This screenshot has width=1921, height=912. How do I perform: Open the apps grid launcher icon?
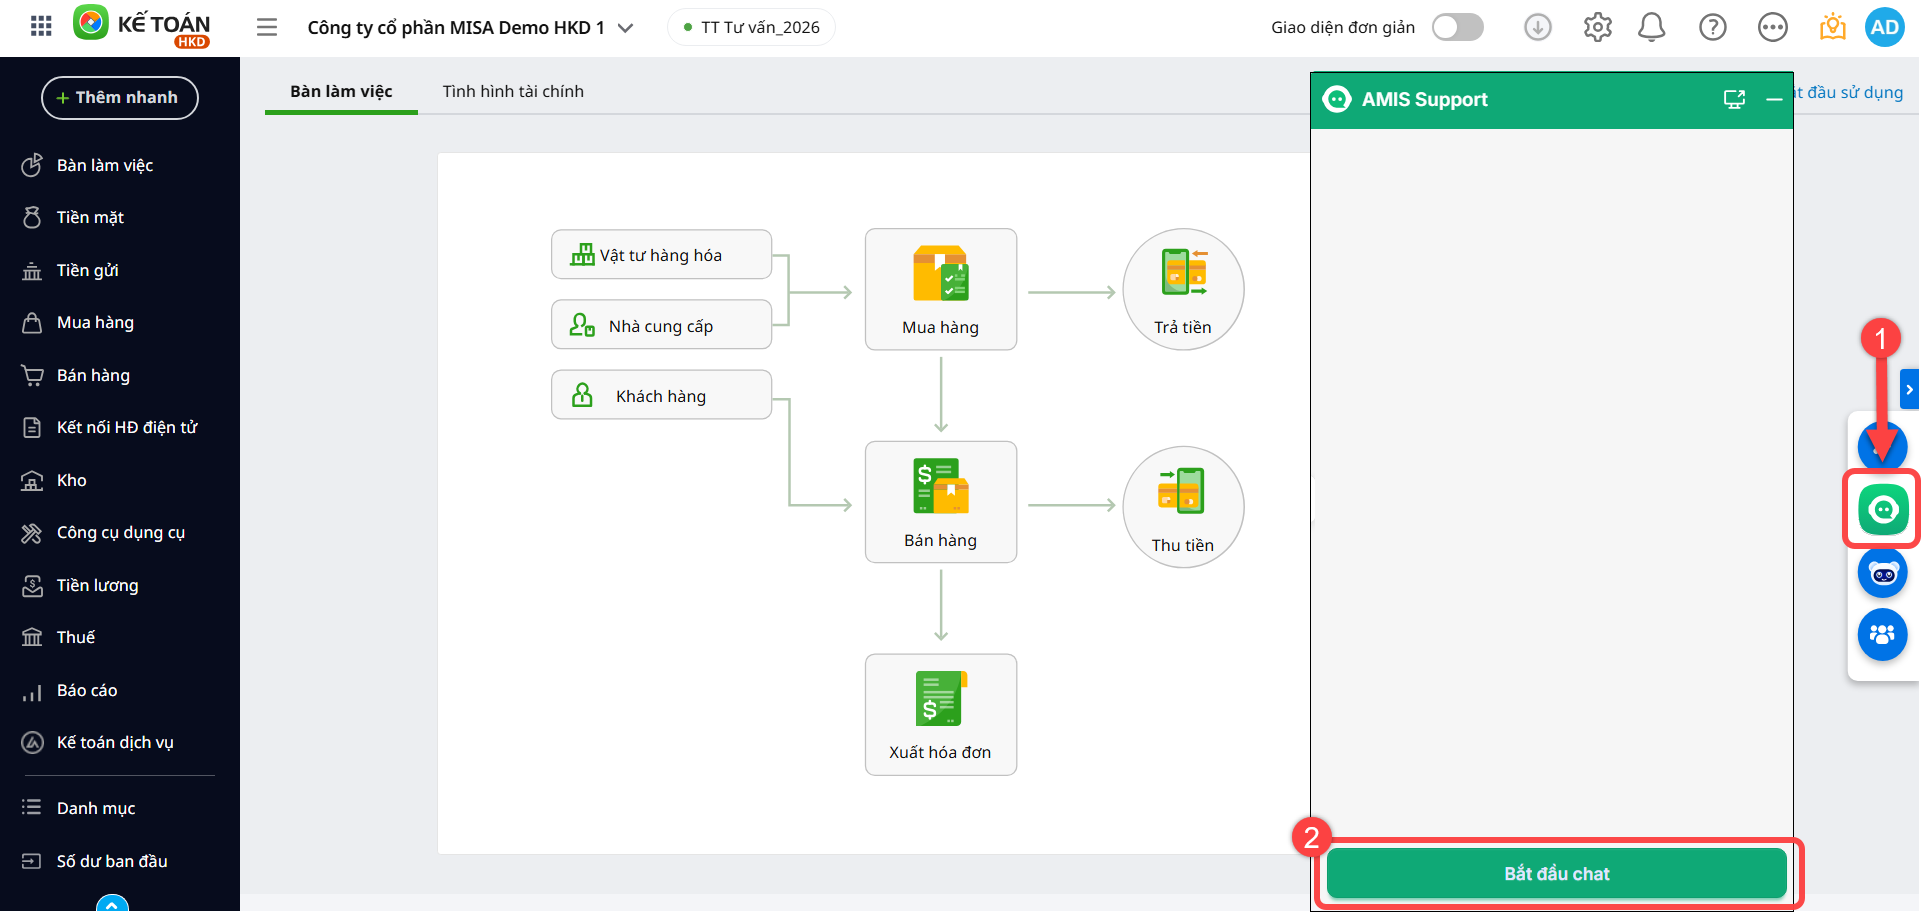(41, 27)
